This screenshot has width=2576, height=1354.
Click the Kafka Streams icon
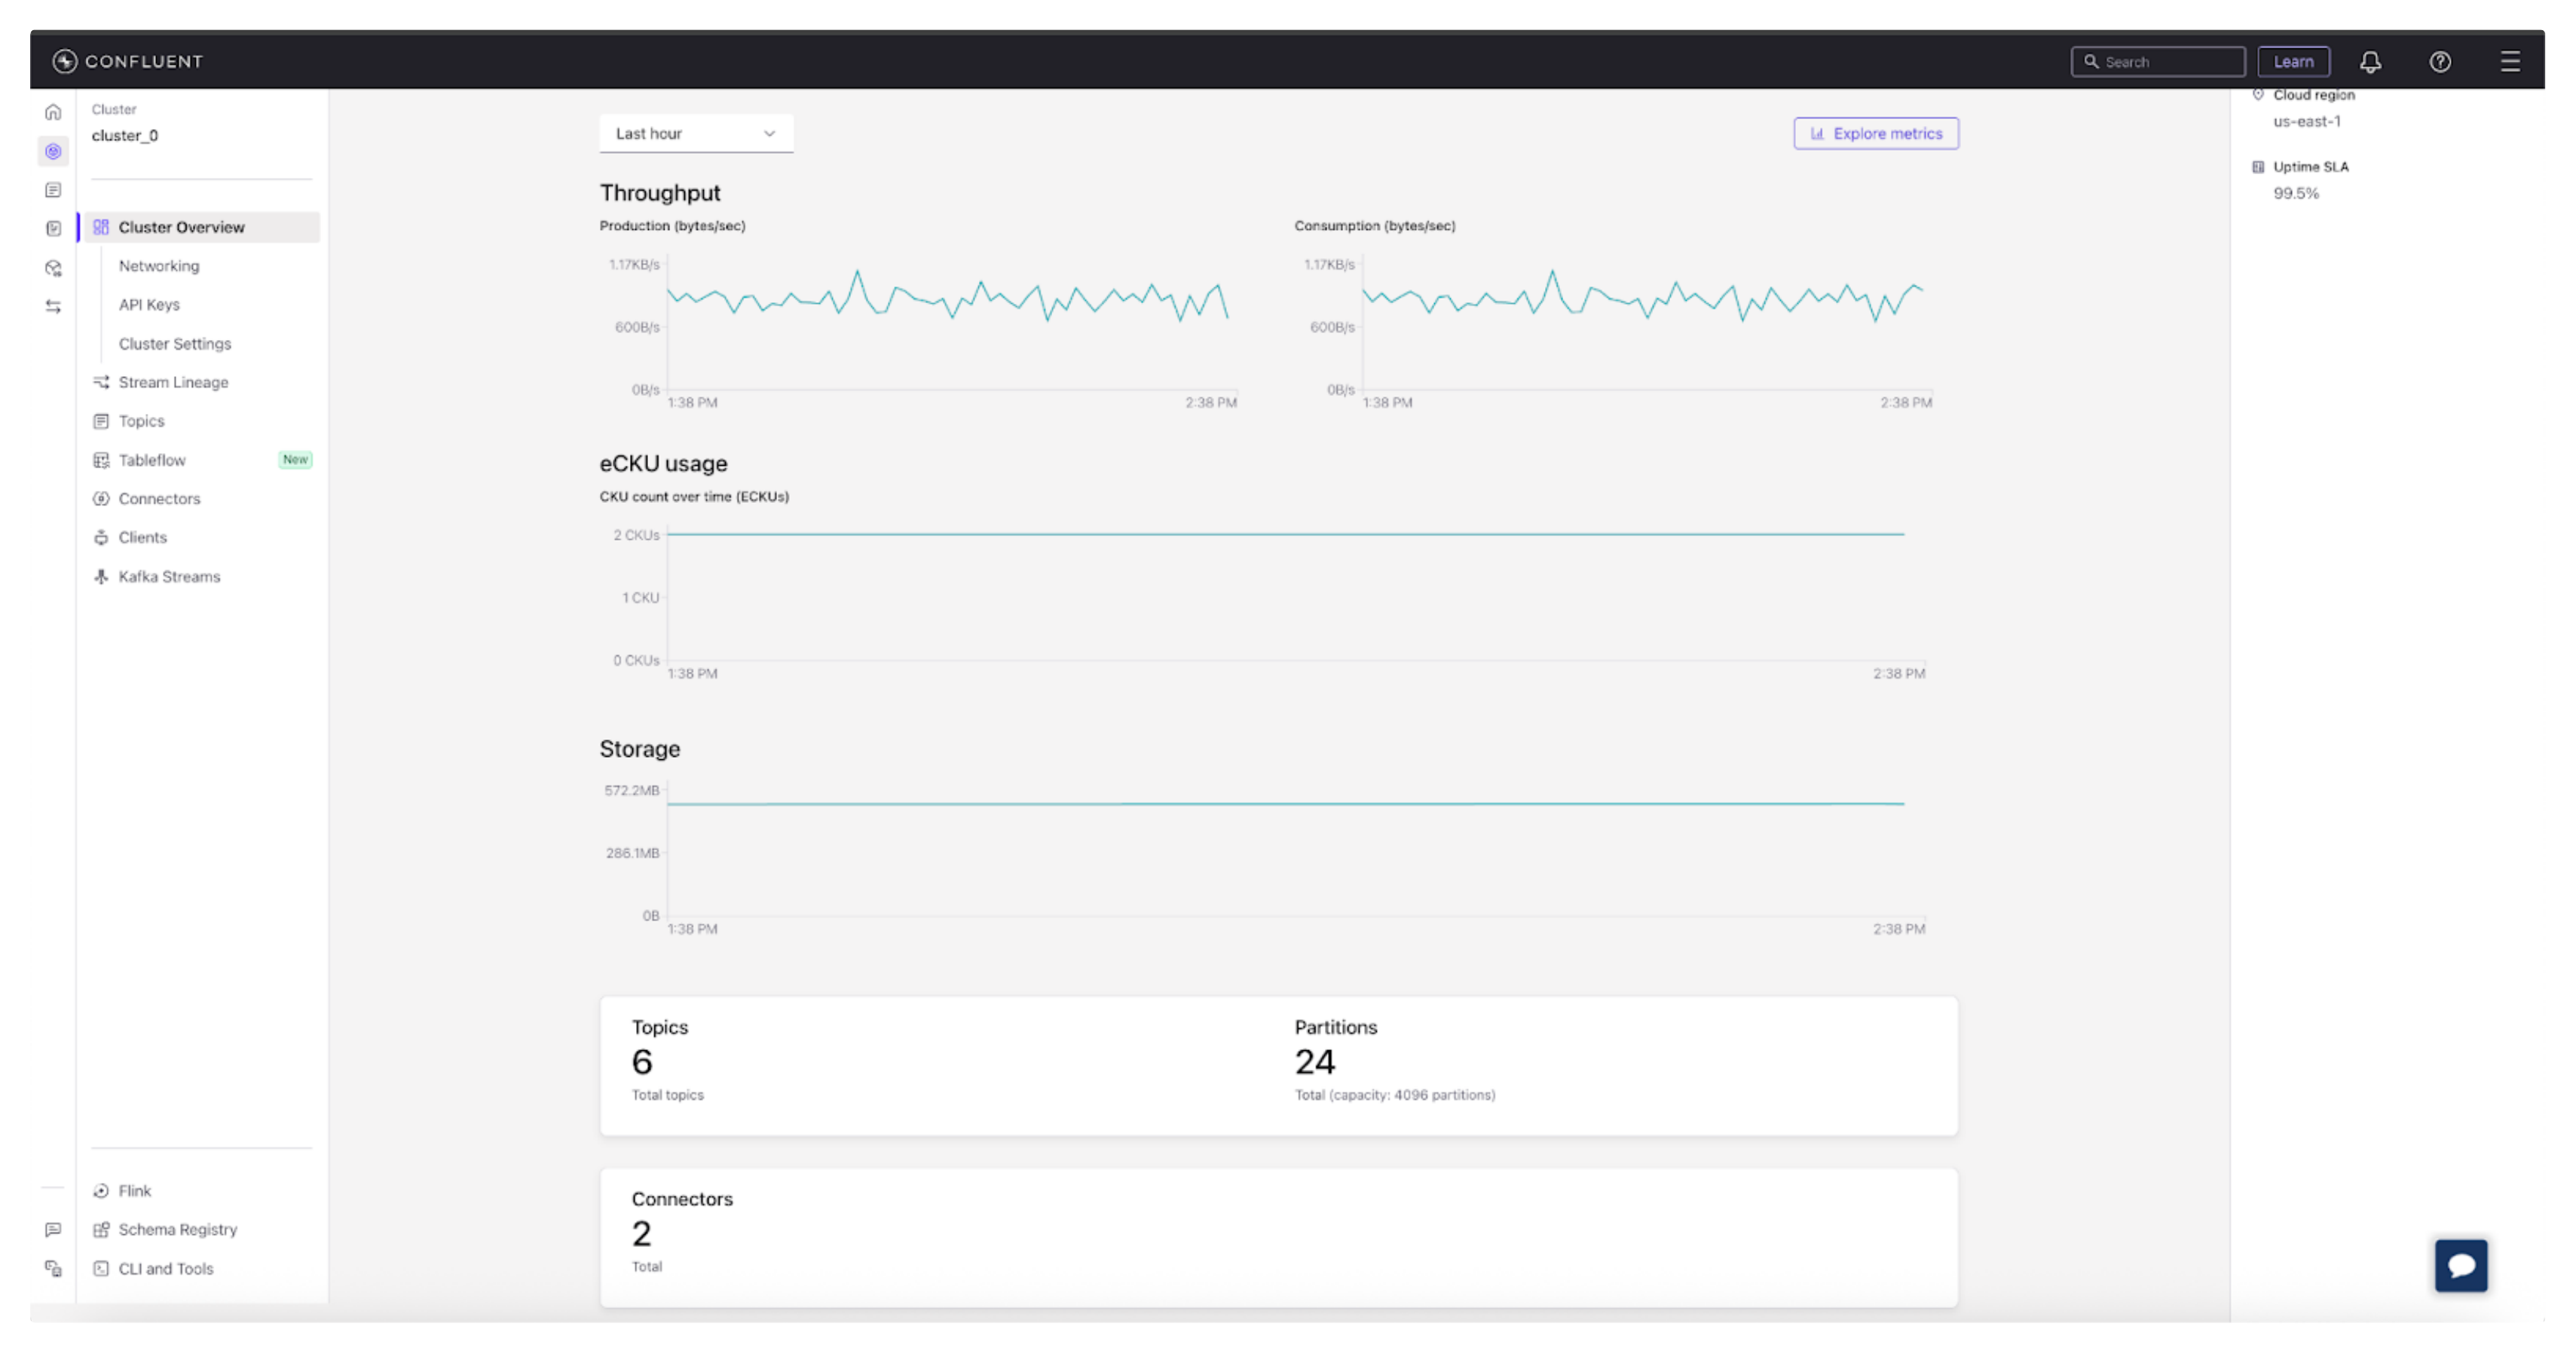tap(101, 576)
